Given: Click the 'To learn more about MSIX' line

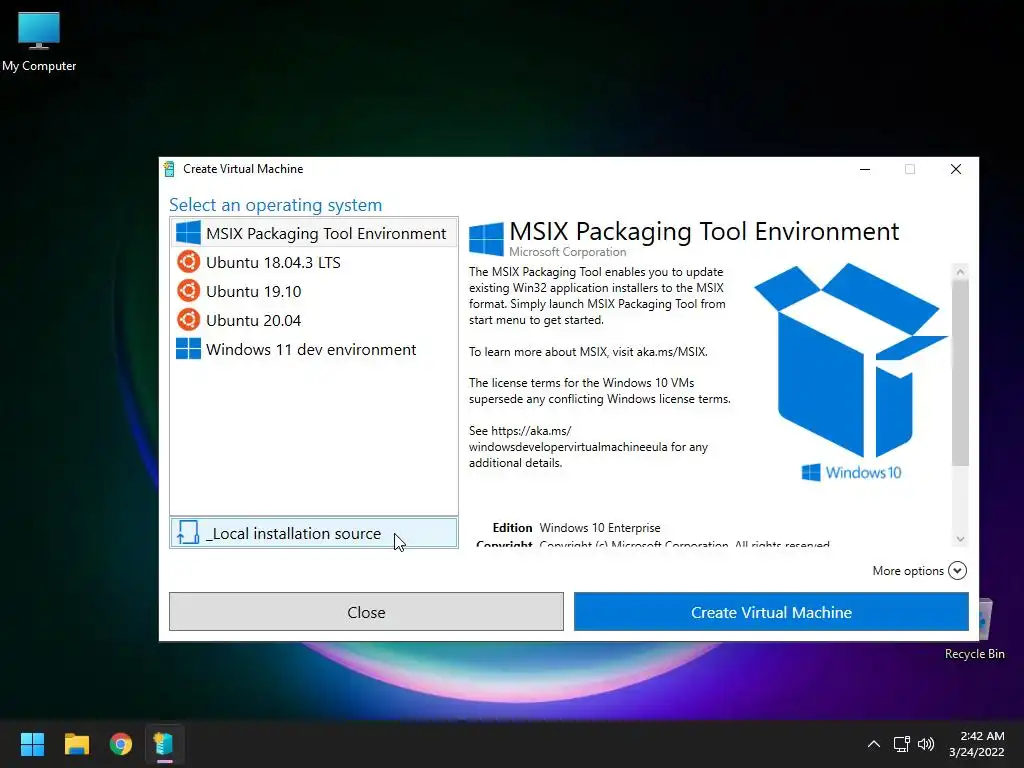Looking at the screenshot, I should pyautogui.click(x=588, y=352).
